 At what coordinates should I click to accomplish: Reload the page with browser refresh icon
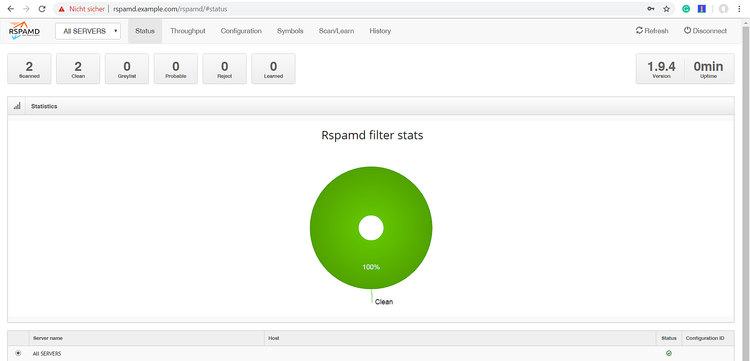(x=42, y=9)
